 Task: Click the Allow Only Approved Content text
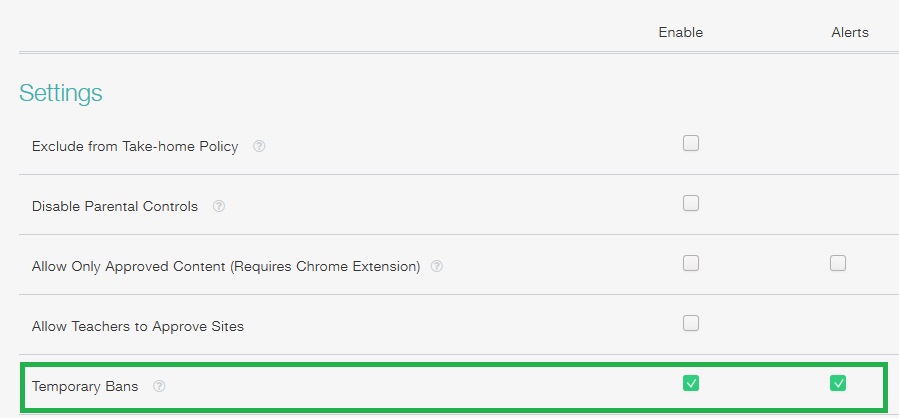click(129, 267)
